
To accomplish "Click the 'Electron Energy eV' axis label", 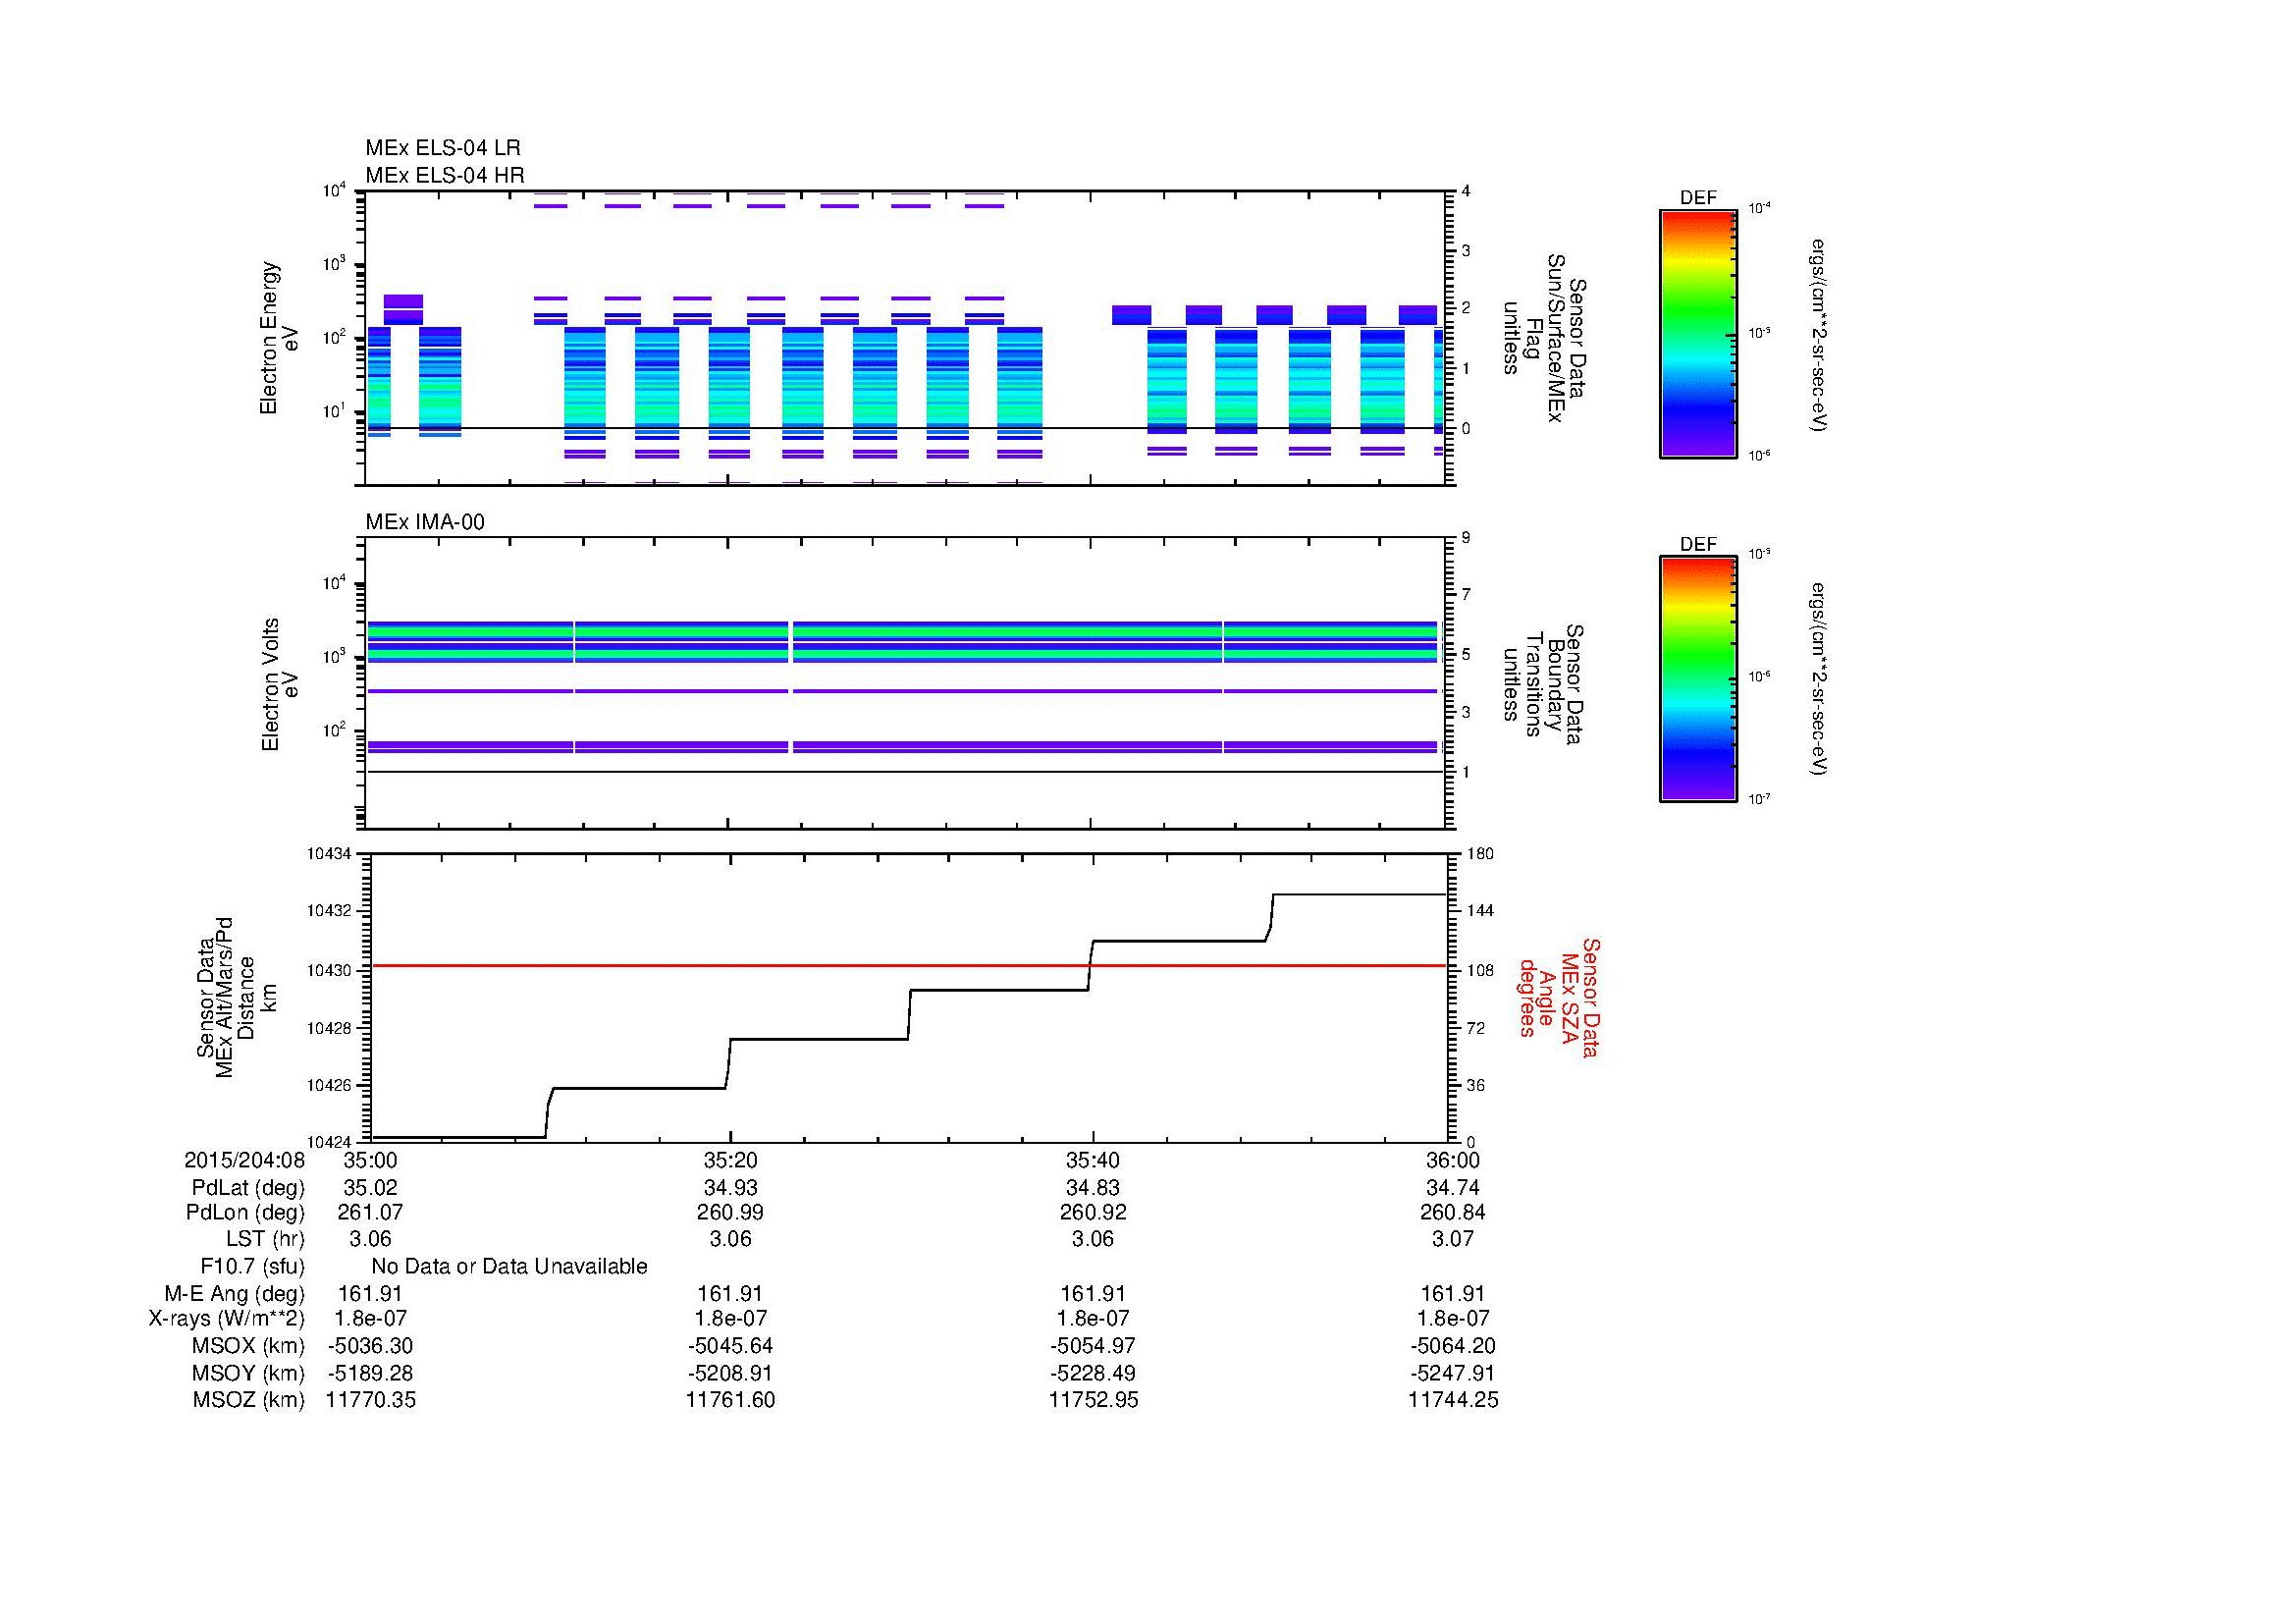I will coord(279,338).
